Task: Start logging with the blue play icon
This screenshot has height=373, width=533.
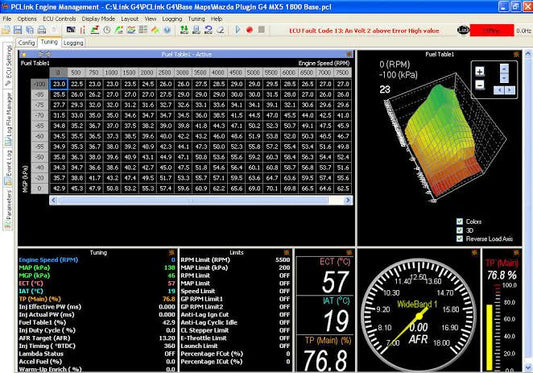Action: pos(238,30)
